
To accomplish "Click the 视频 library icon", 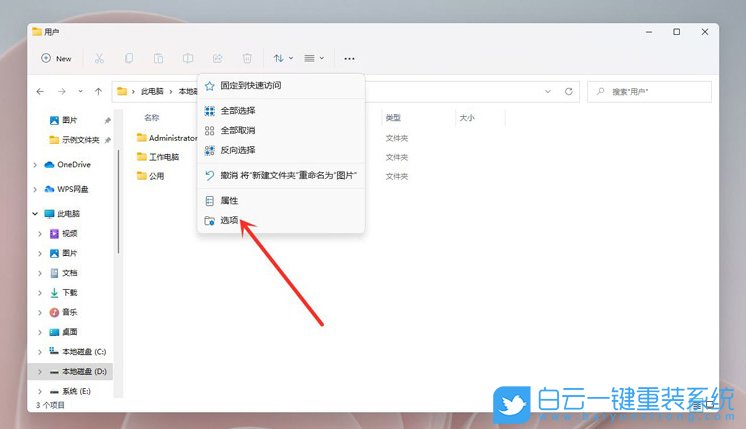I will click(54, 234).
